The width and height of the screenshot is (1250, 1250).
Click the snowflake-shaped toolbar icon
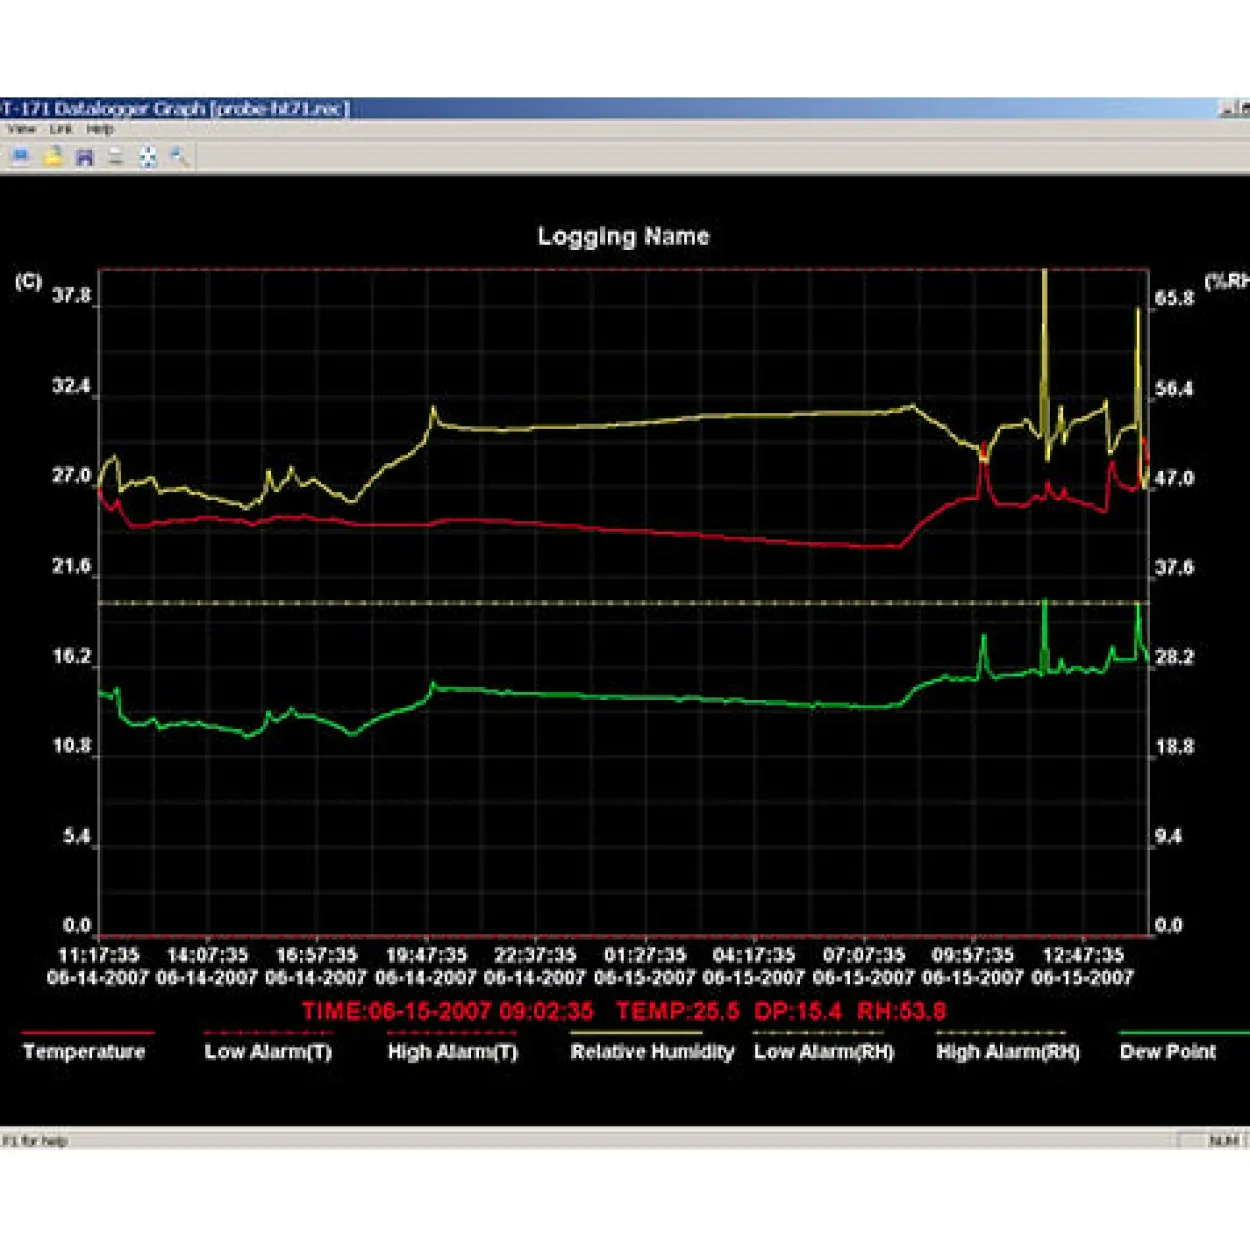click(x=148, y=157)
